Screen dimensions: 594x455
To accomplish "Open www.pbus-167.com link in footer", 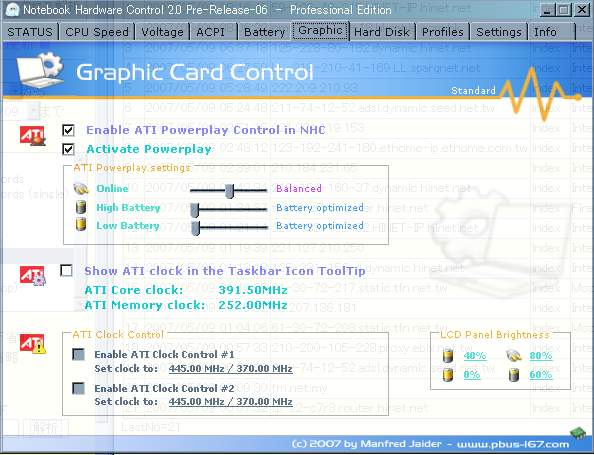I will tap(513, 444).
